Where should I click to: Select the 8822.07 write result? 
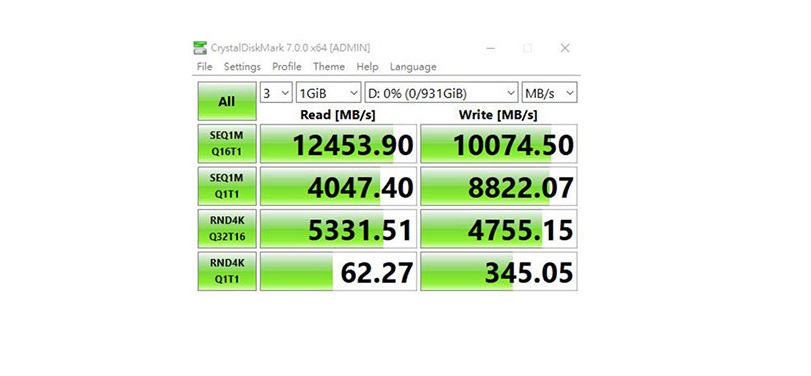(499, 186)
